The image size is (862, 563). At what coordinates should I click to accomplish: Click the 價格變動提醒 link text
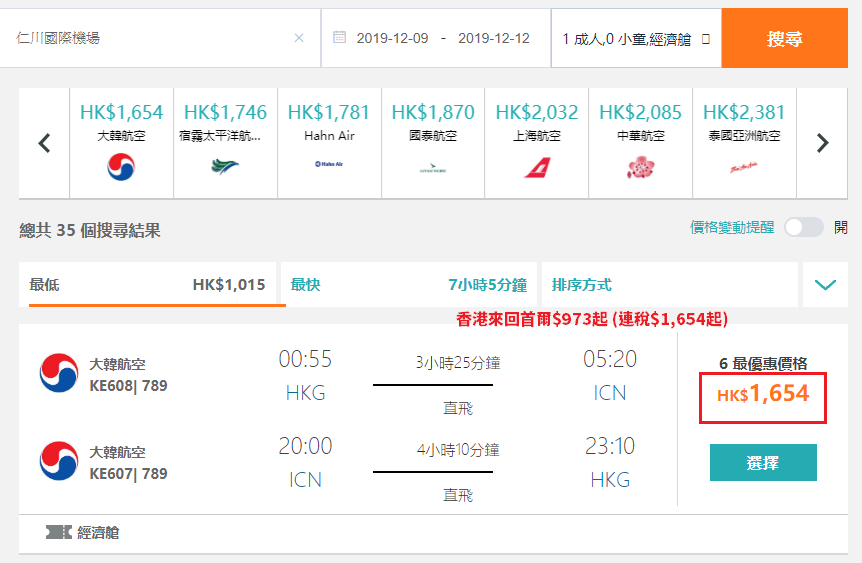coord(732,227)
